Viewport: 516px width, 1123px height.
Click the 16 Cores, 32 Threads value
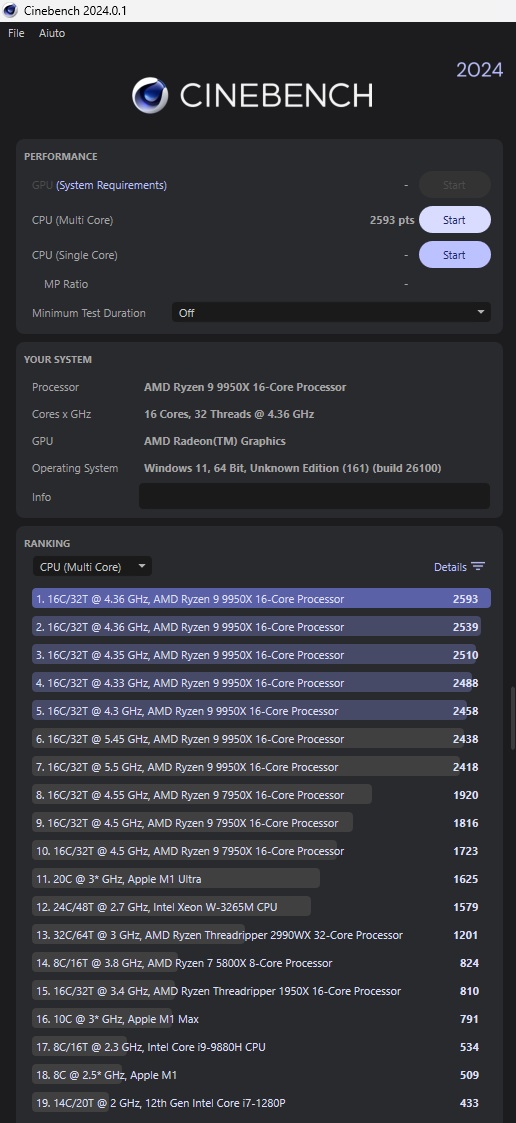coord(229,414)
